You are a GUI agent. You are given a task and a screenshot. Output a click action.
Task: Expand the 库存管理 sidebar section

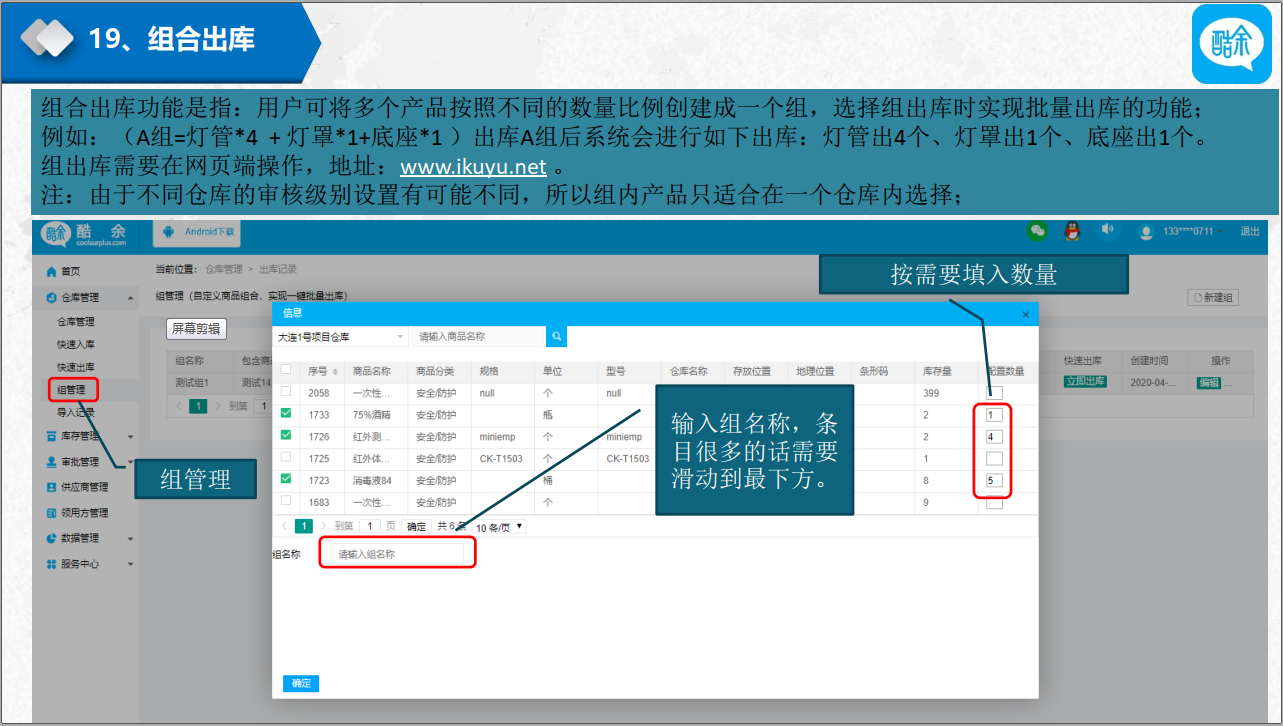tap(130, 436)
